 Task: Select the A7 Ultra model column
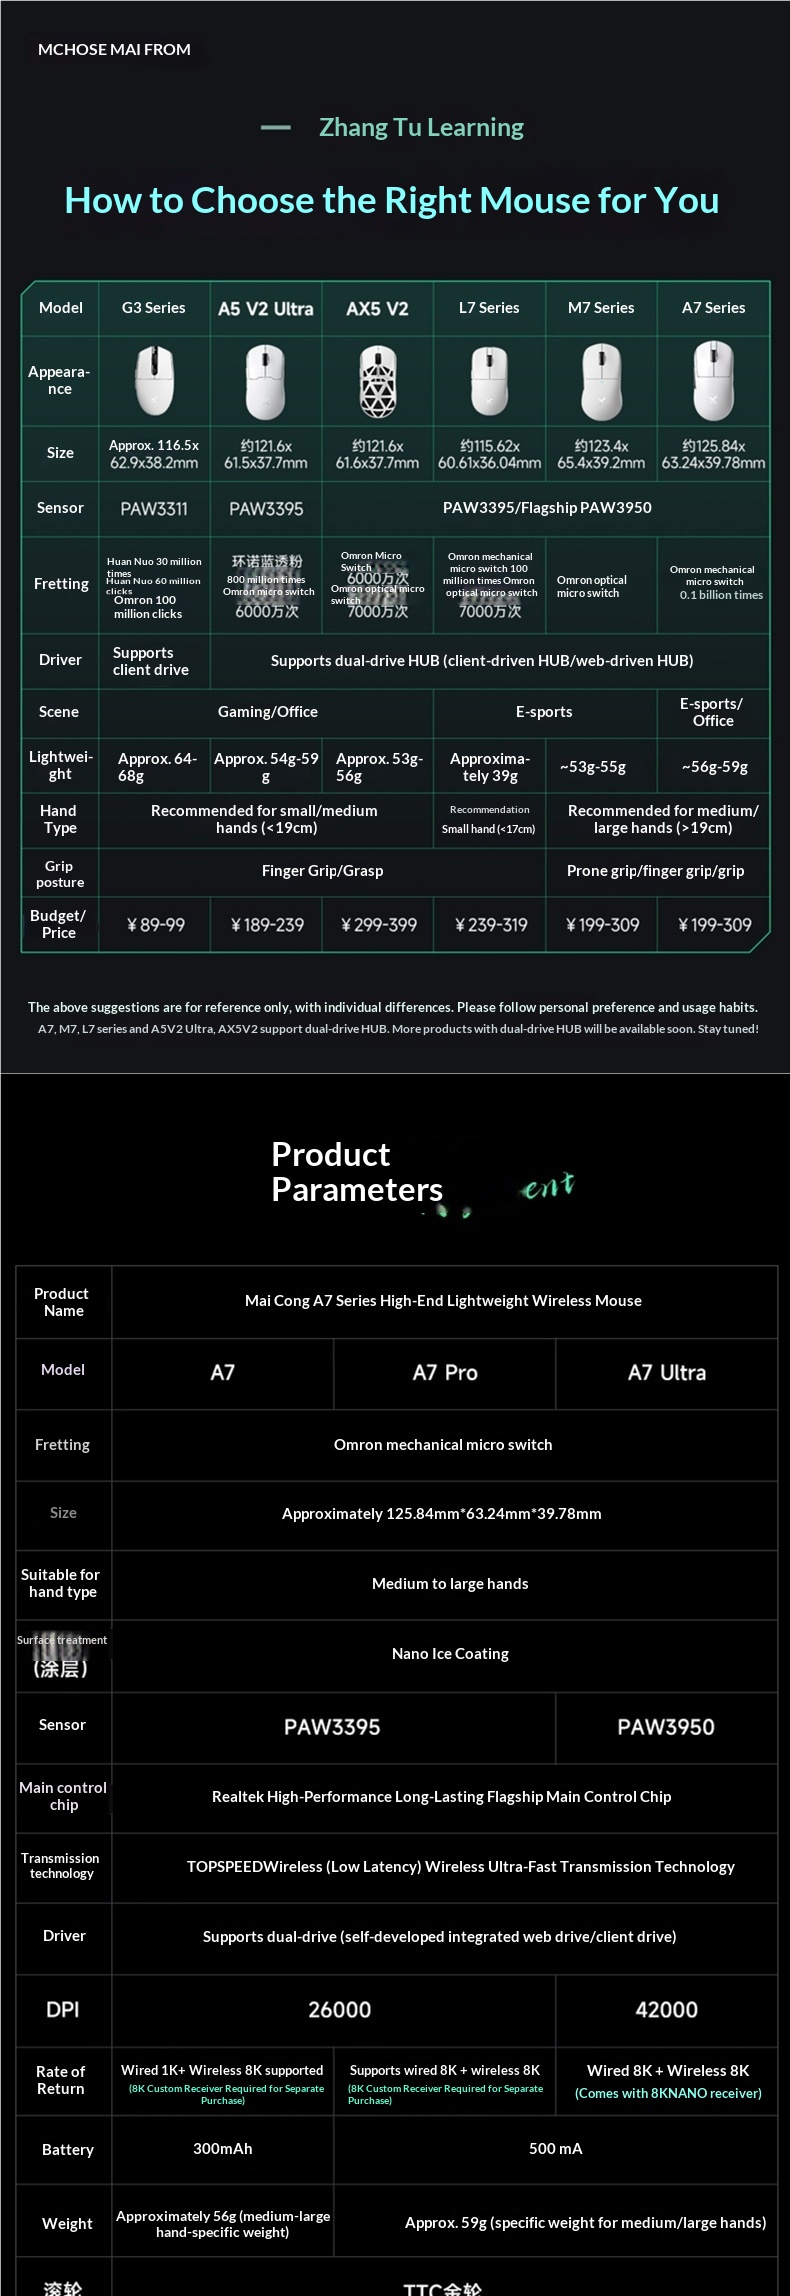[x=666, y=1373]
